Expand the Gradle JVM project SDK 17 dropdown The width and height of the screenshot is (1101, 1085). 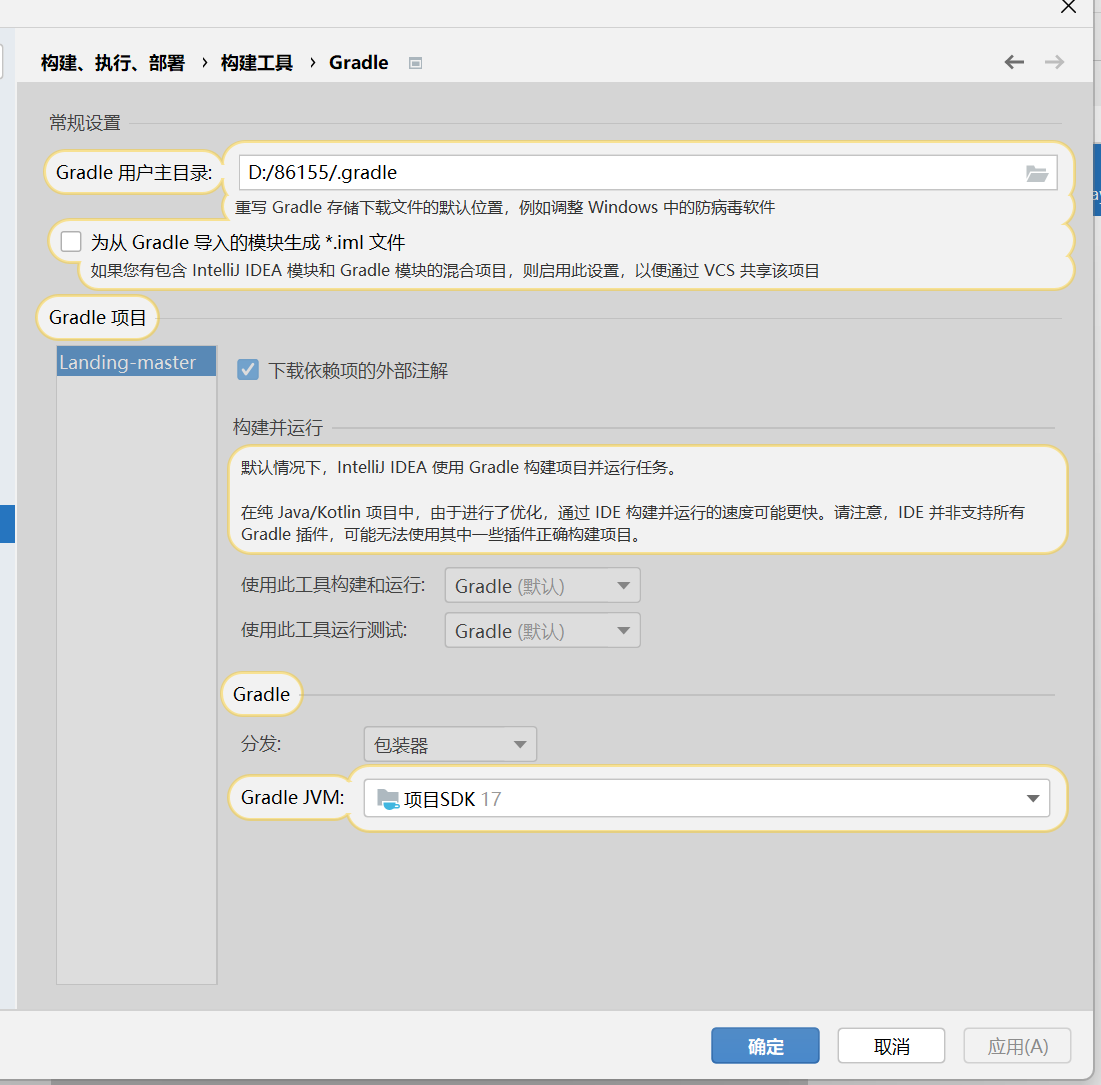click(x=706, y=798)
